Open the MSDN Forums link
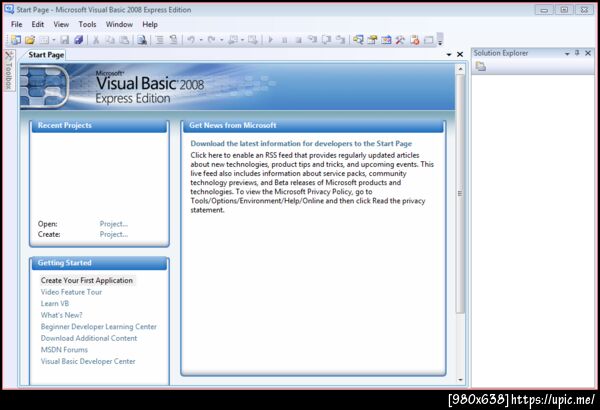Viewport: 600px width, 410px height. pos(64,350)
